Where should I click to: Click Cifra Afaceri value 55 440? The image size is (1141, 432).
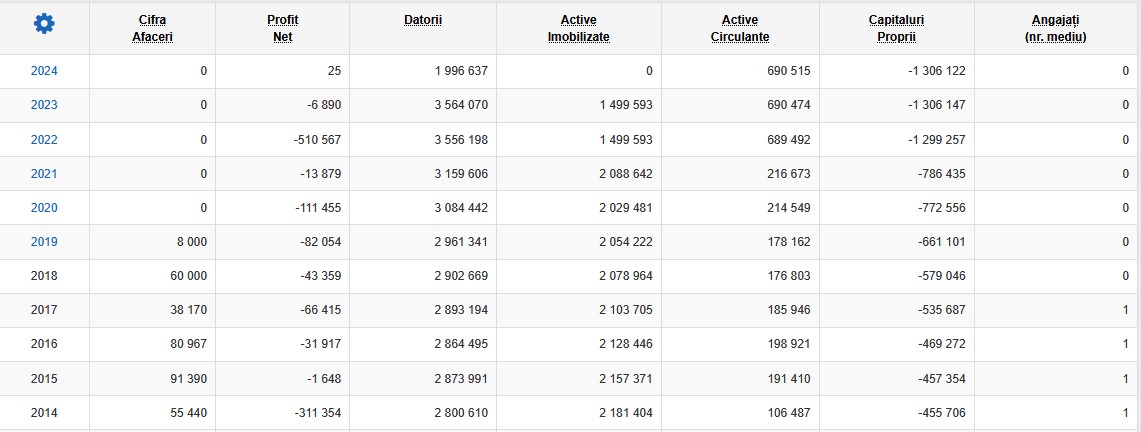click(x=188, y=413)
